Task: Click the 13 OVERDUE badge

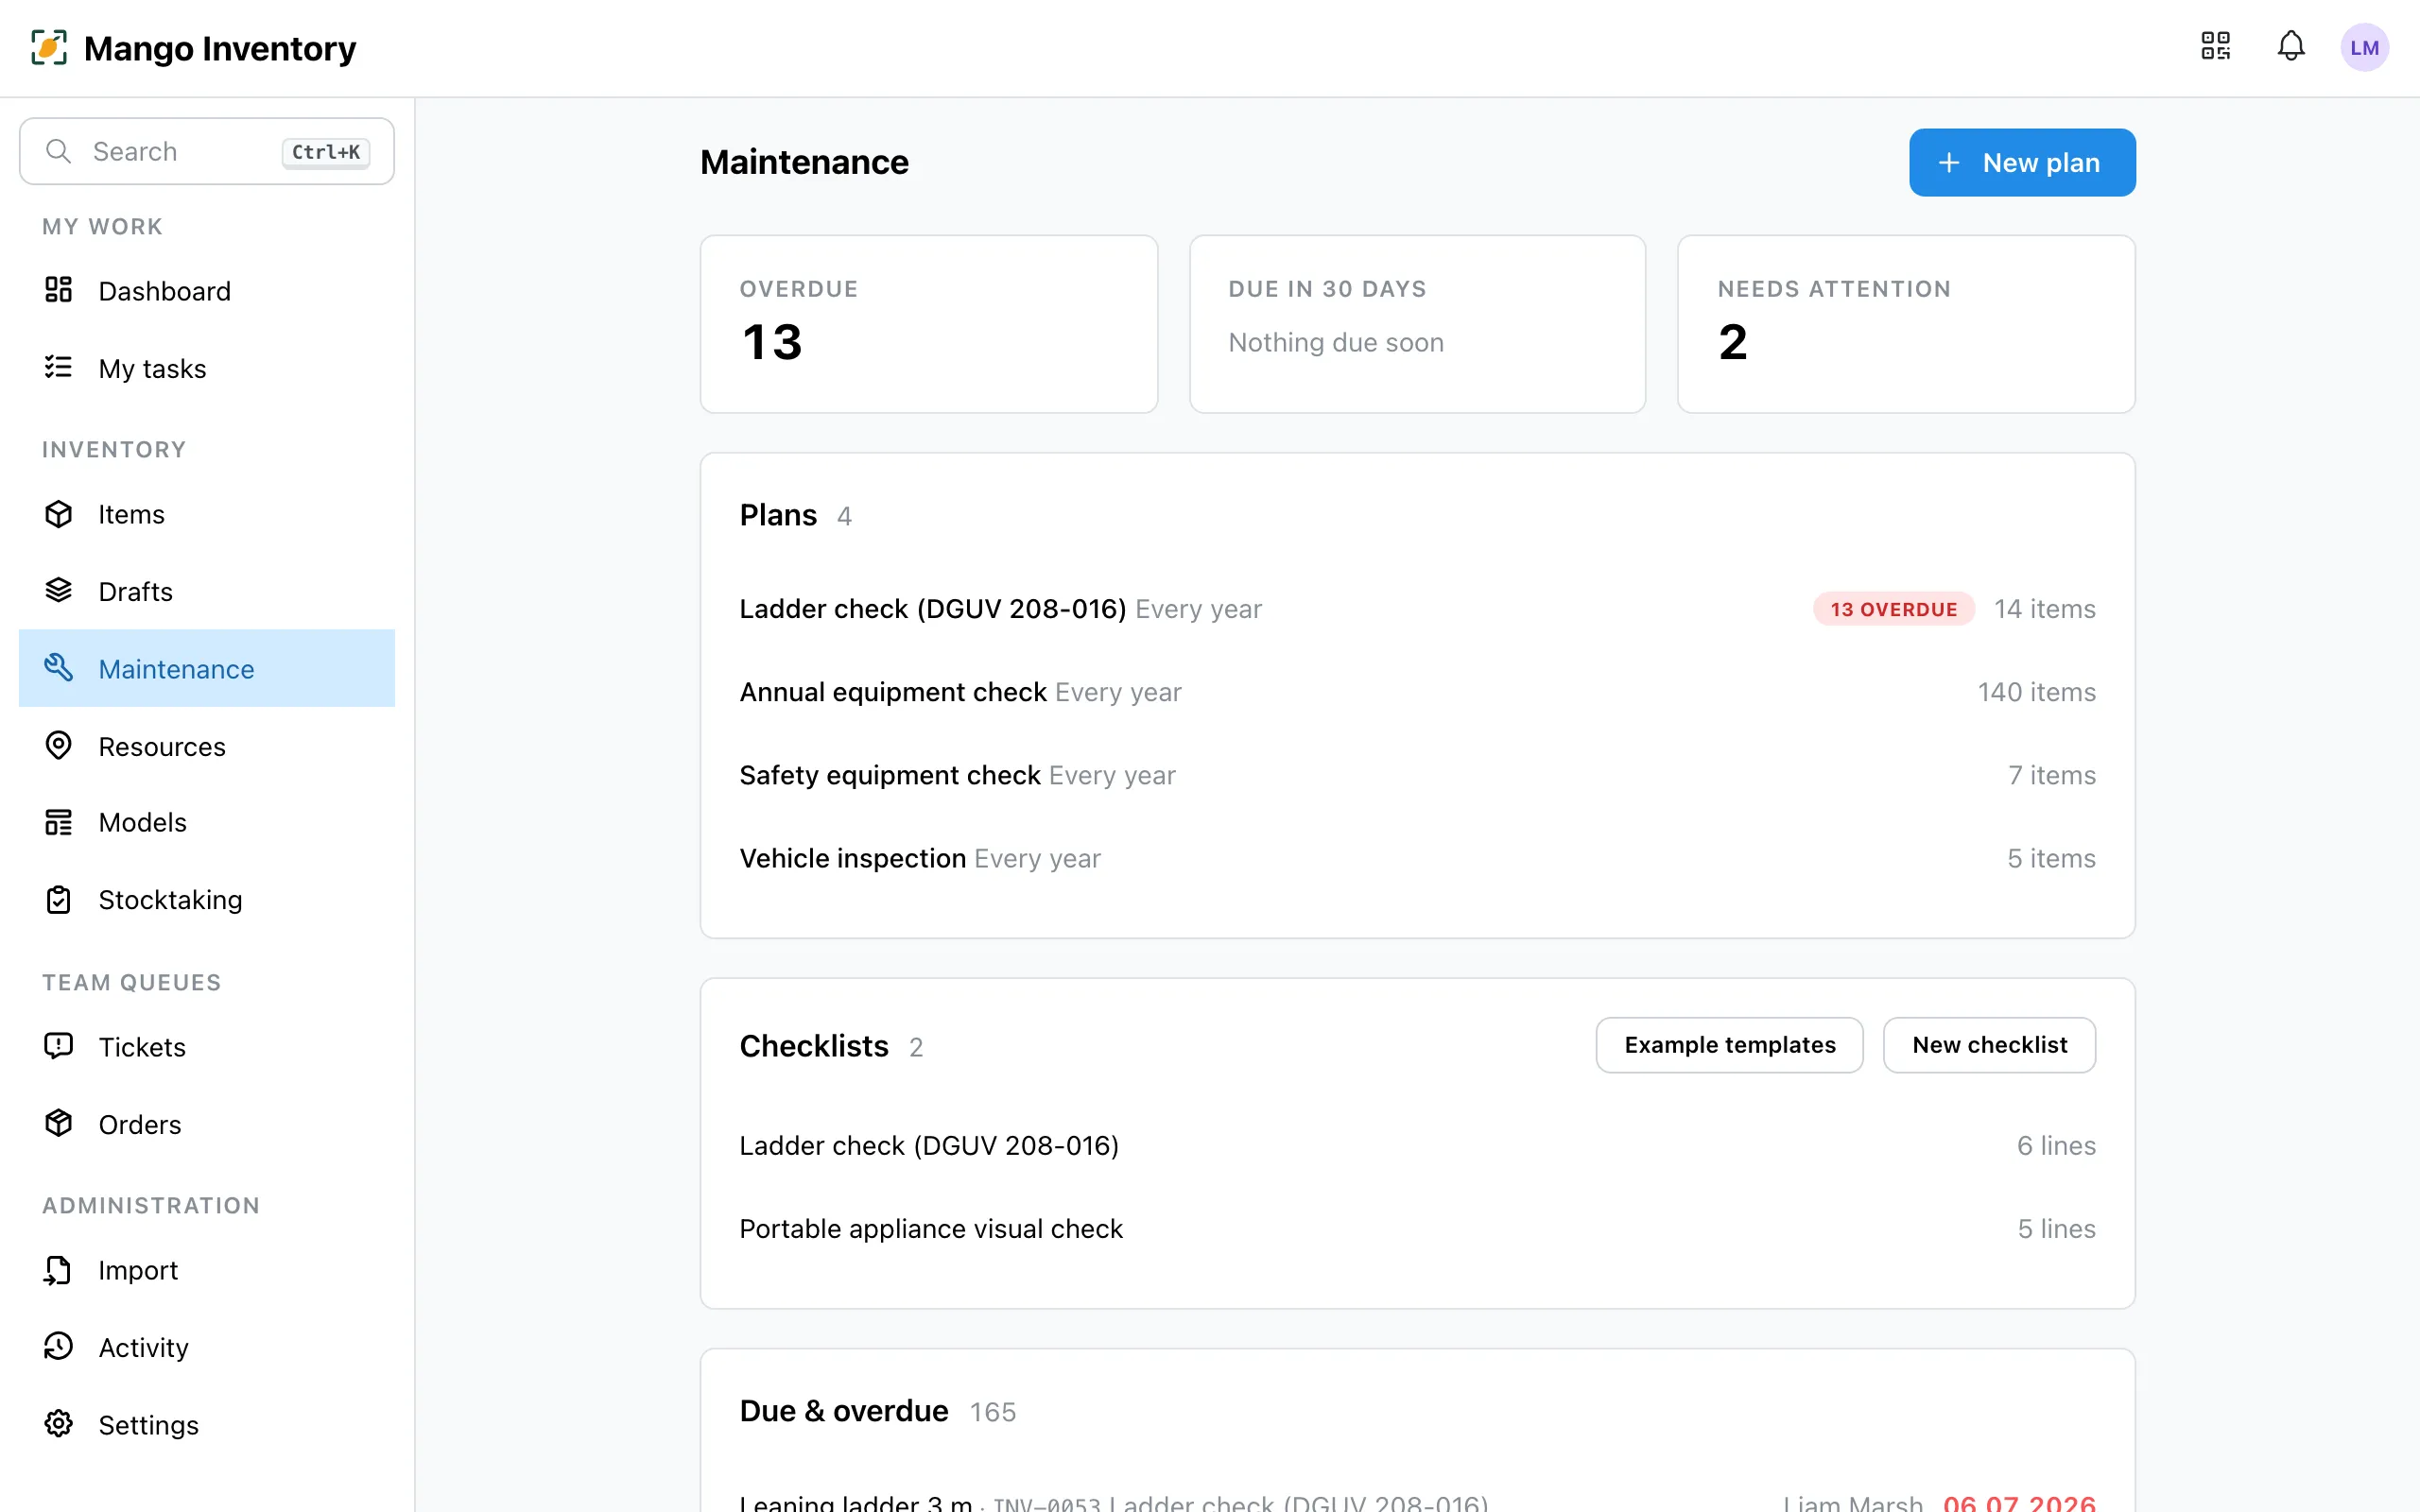Action: [x=1893, y=609]
